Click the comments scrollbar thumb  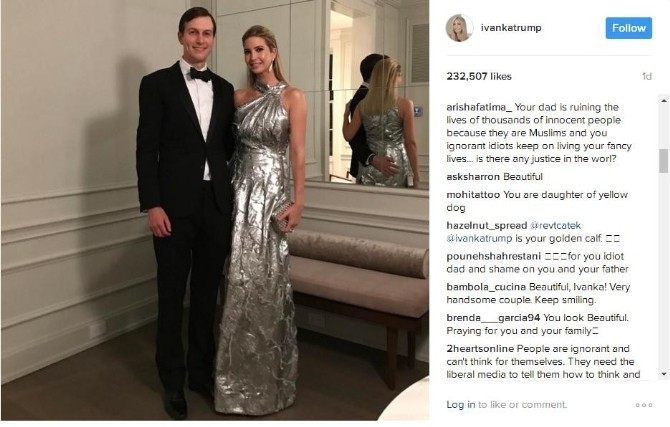coord(664,161)
